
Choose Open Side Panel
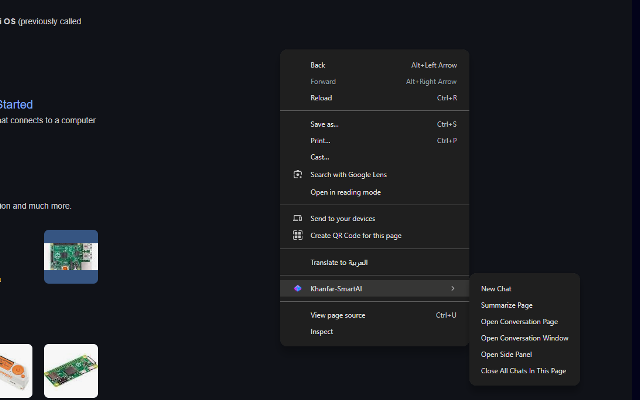point(507,354)
